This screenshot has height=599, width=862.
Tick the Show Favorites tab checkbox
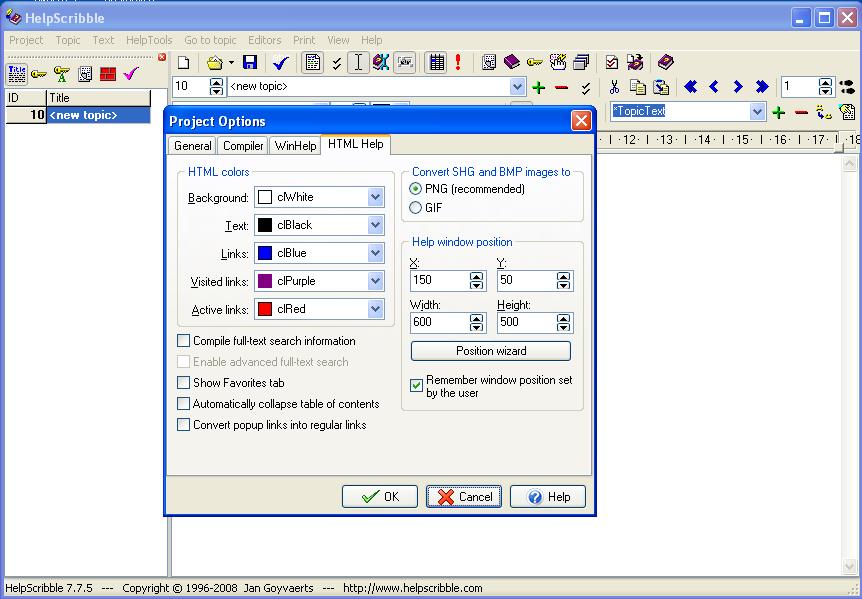coord(184,382)
